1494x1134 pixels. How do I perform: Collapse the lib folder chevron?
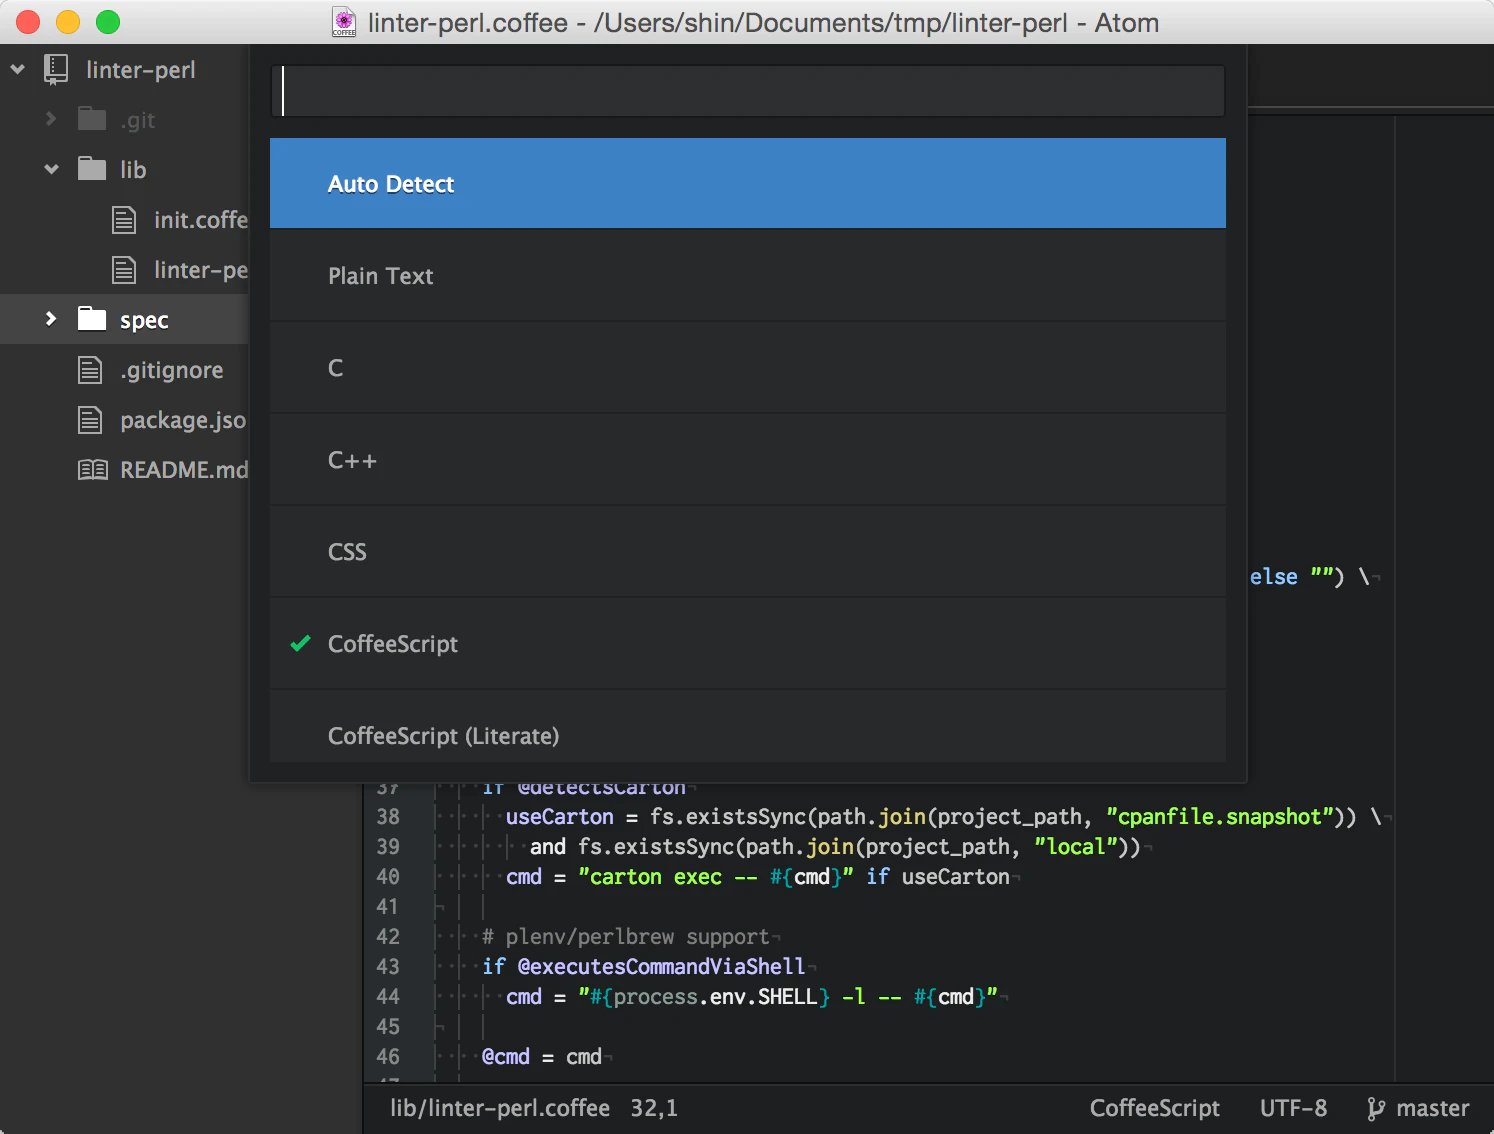(x=51, y=169)
